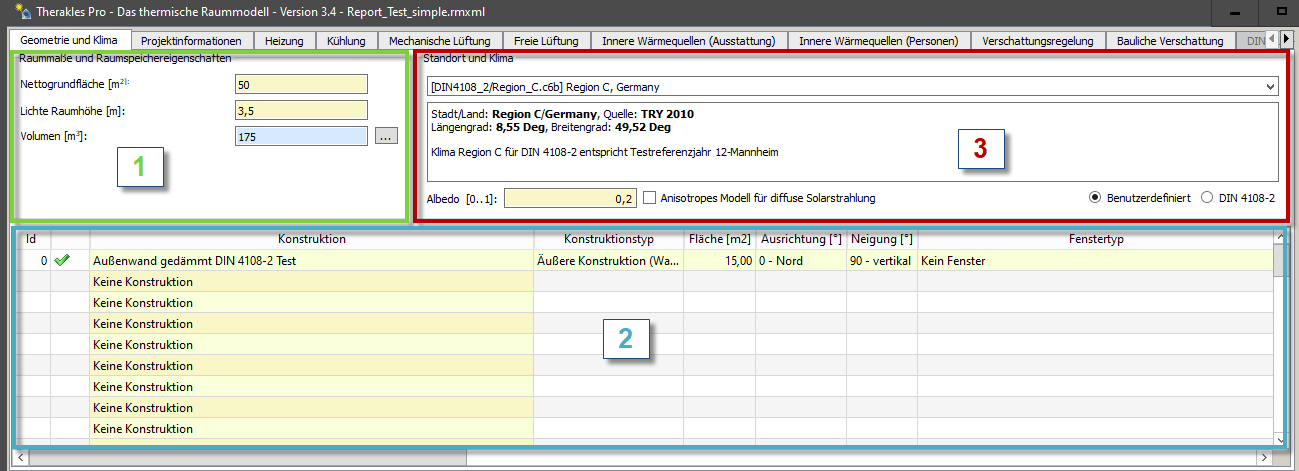Image resolution: width=1299 pixels, height=471 pixels.
Task: Maximize the Therakles Pro window
Action: click(x=1280, y=11)
